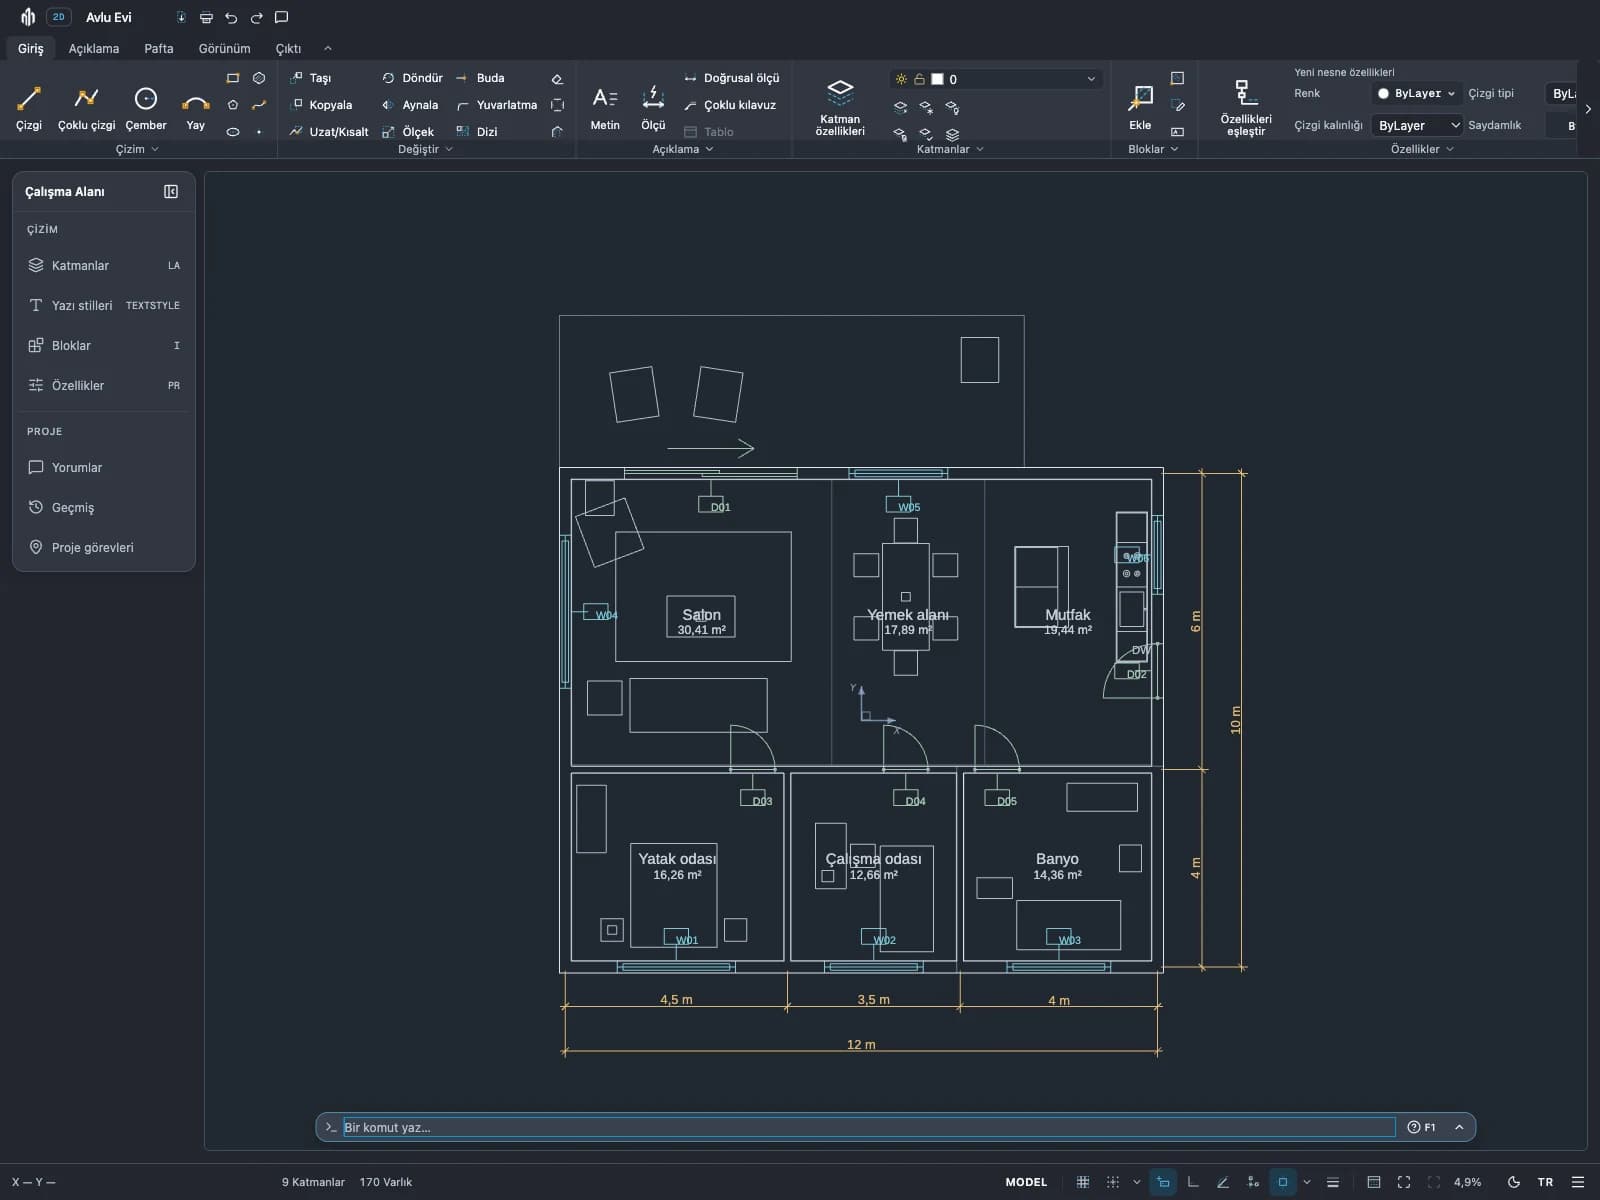The height and width of the screenshot is (1200, 1600).
Task: Select the Çoklu çizgi polyline tool
Action: (x=86, y=108)
